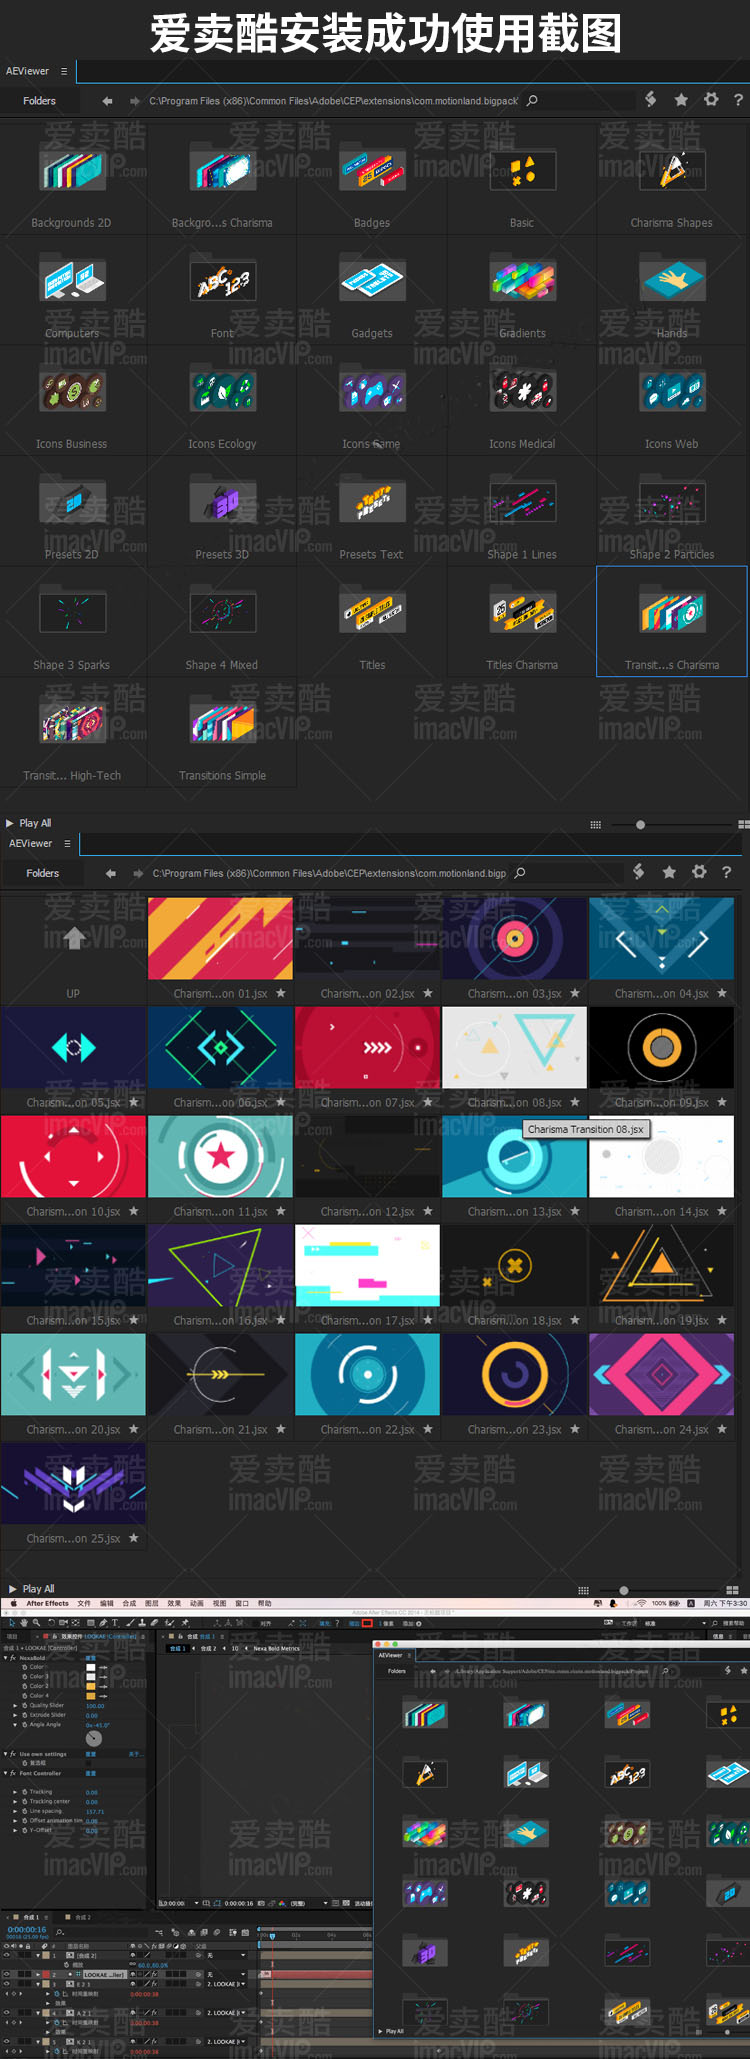Click the UP folder arrow icon
This screenshot has width=750, height=2059.
(x=74, y=938)
